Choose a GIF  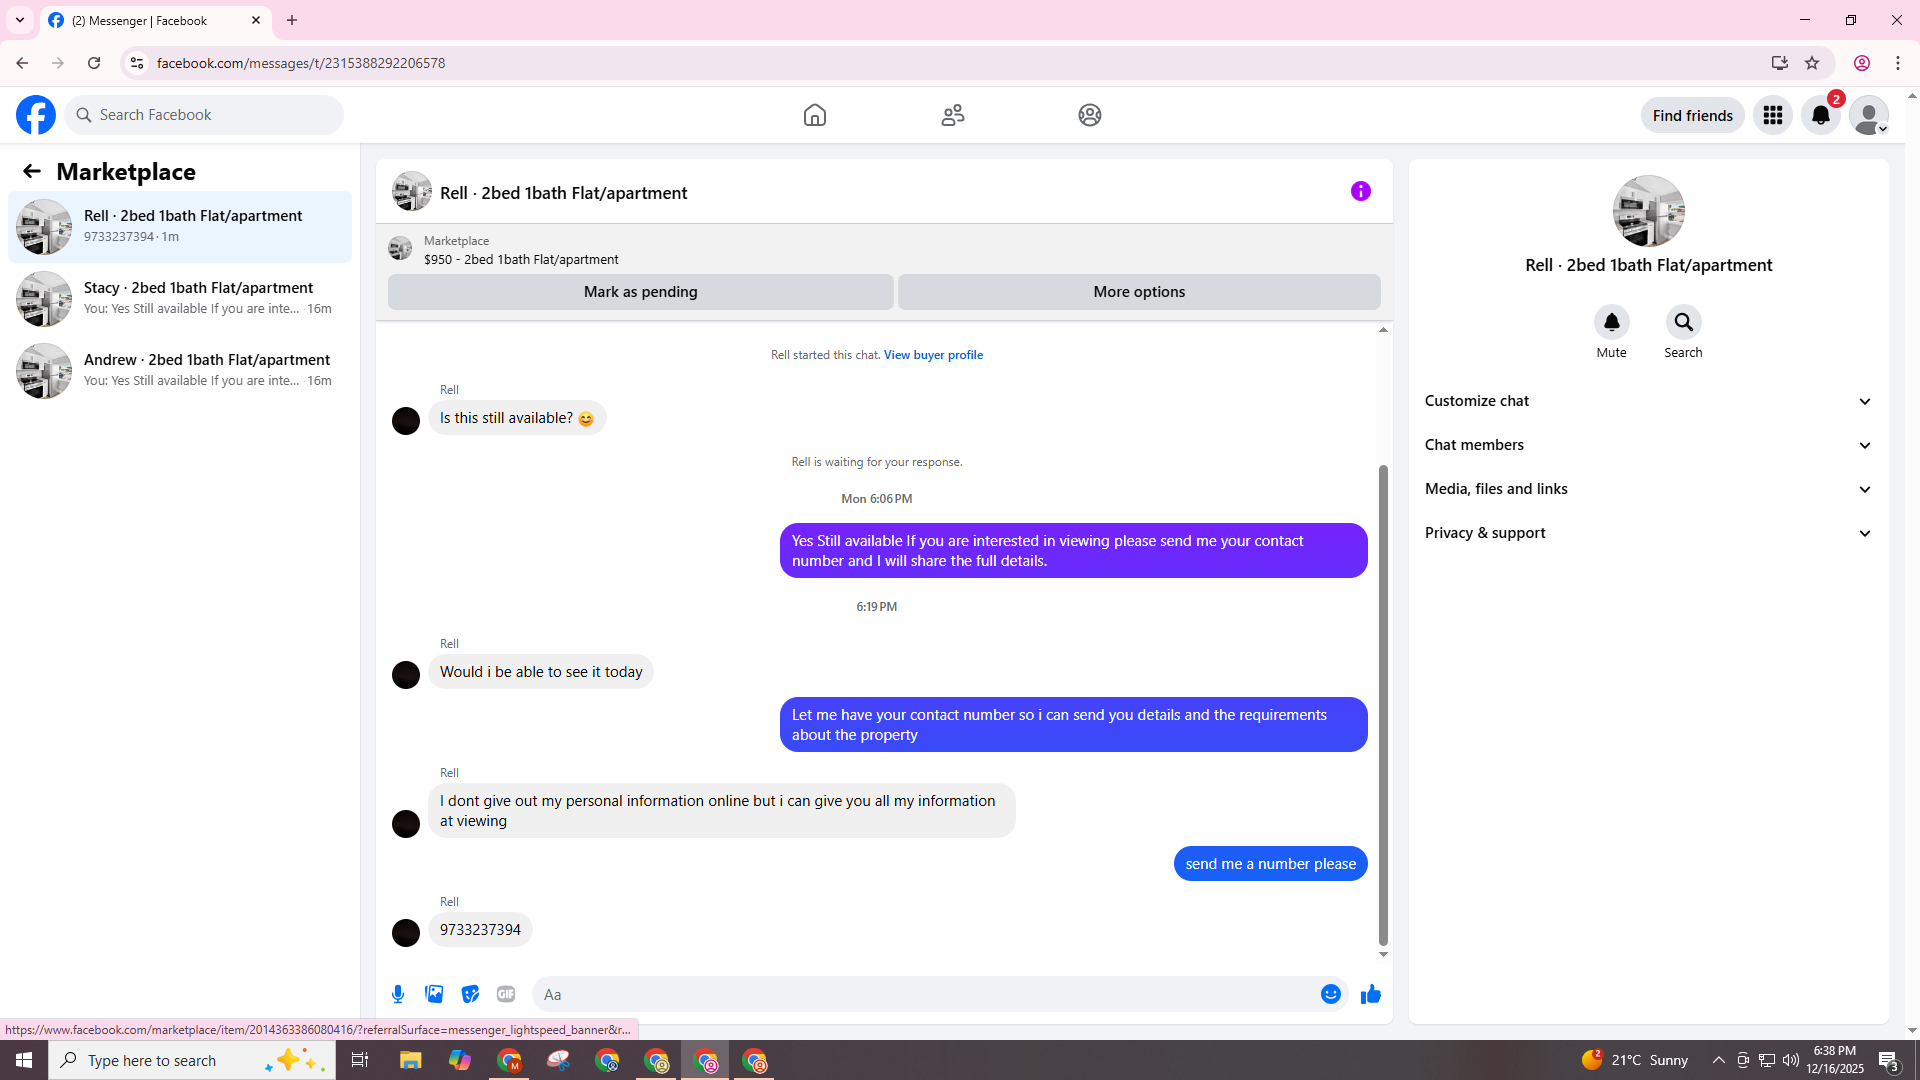pyautogui.click(x=506, y=994)
